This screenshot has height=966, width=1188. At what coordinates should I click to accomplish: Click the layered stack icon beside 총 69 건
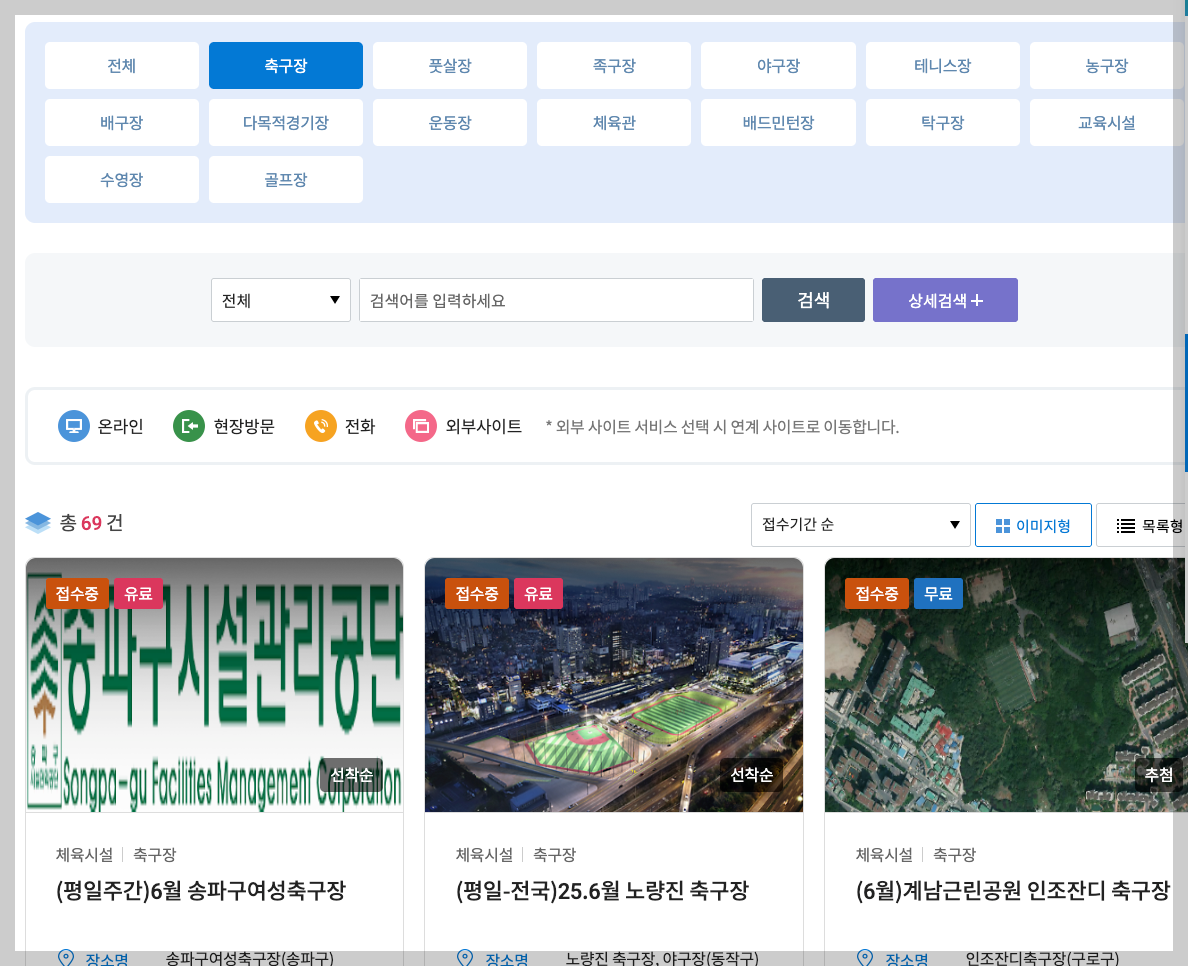click(38, 523)
